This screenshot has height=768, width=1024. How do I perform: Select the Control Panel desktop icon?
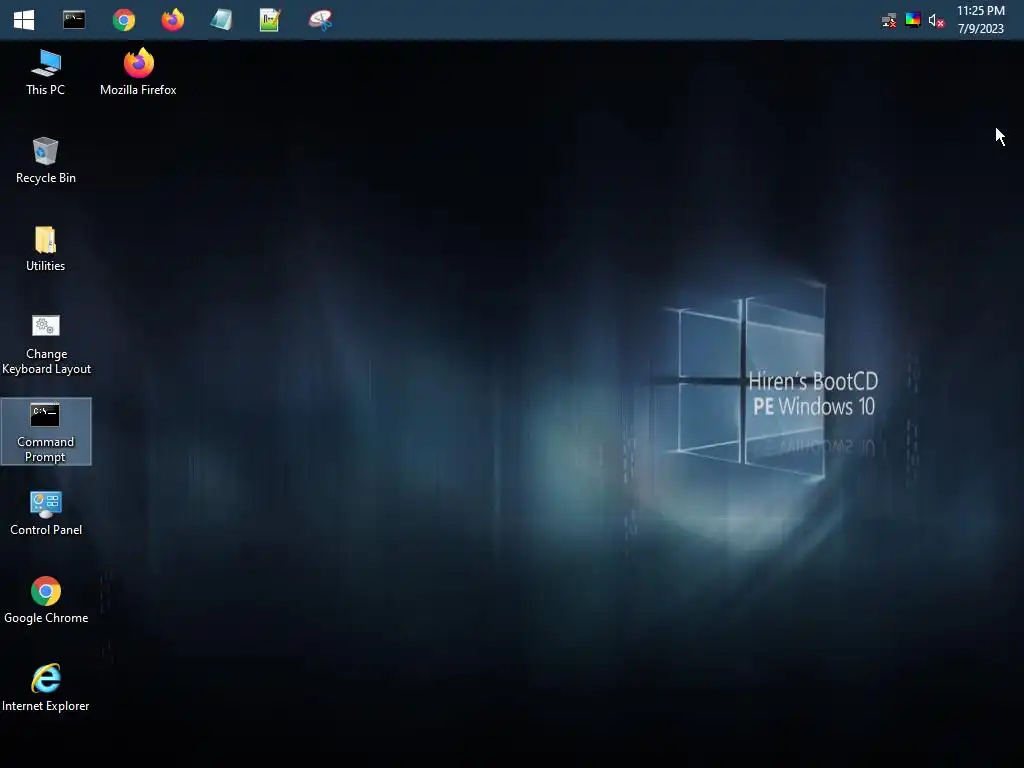pos(46,513)
